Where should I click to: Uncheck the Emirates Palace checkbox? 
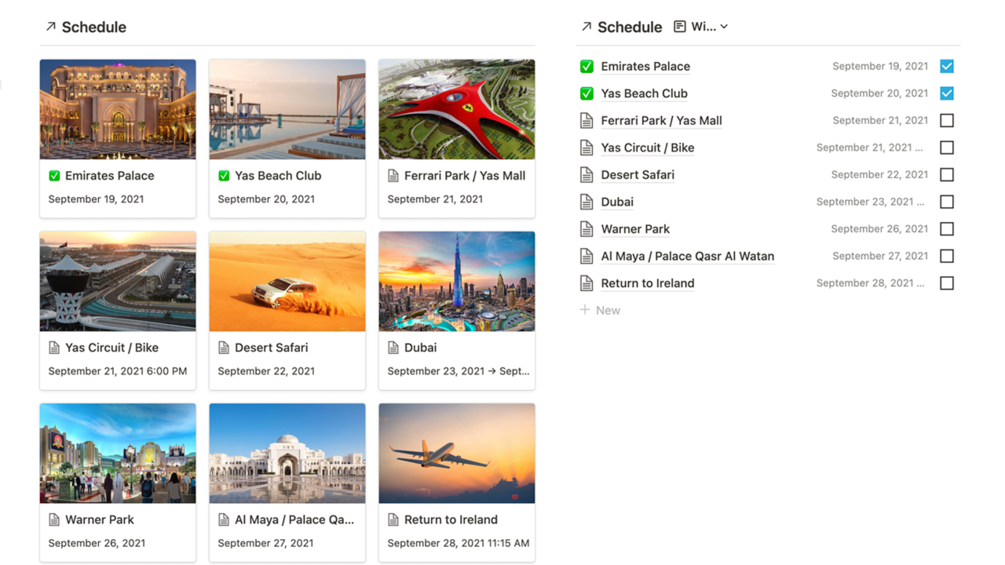tap(946, 67)
